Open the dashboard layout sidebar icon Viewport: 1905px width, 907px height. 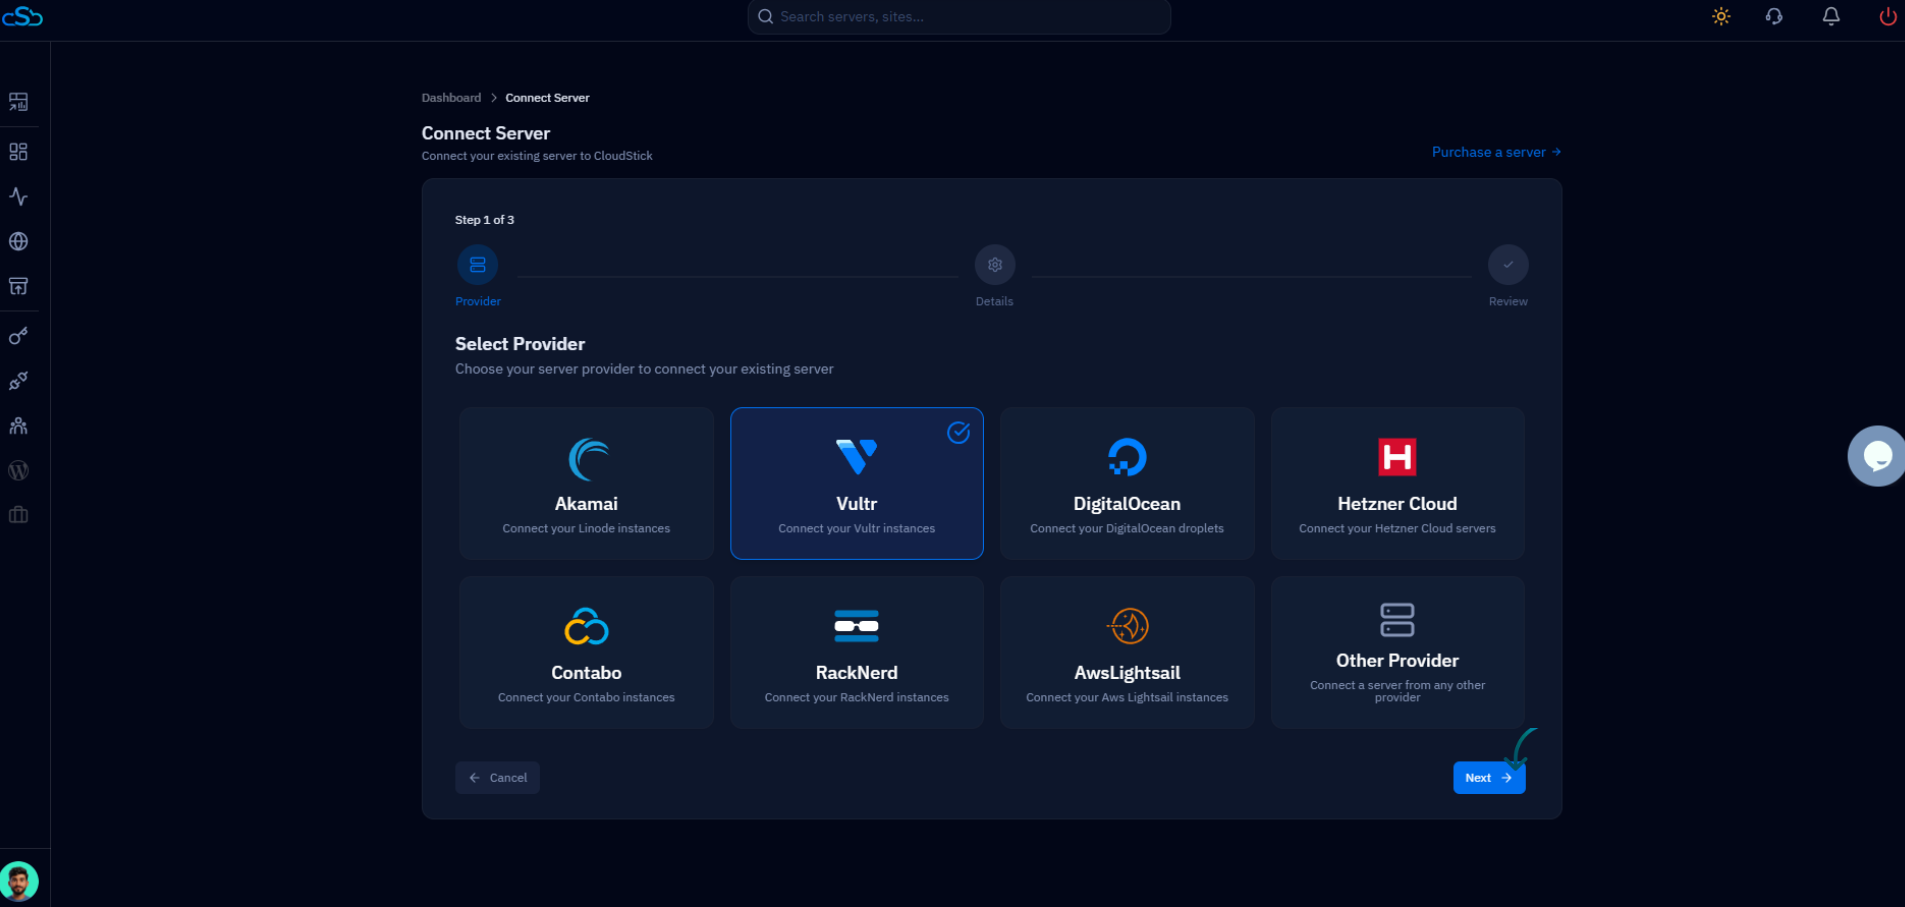pyautogui.click(x=18, y=102)
